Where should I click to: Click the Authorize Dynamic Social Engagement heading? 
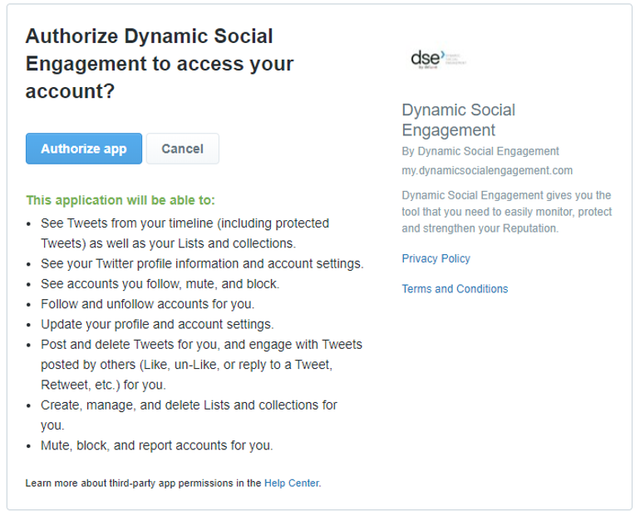click(160, 63)
